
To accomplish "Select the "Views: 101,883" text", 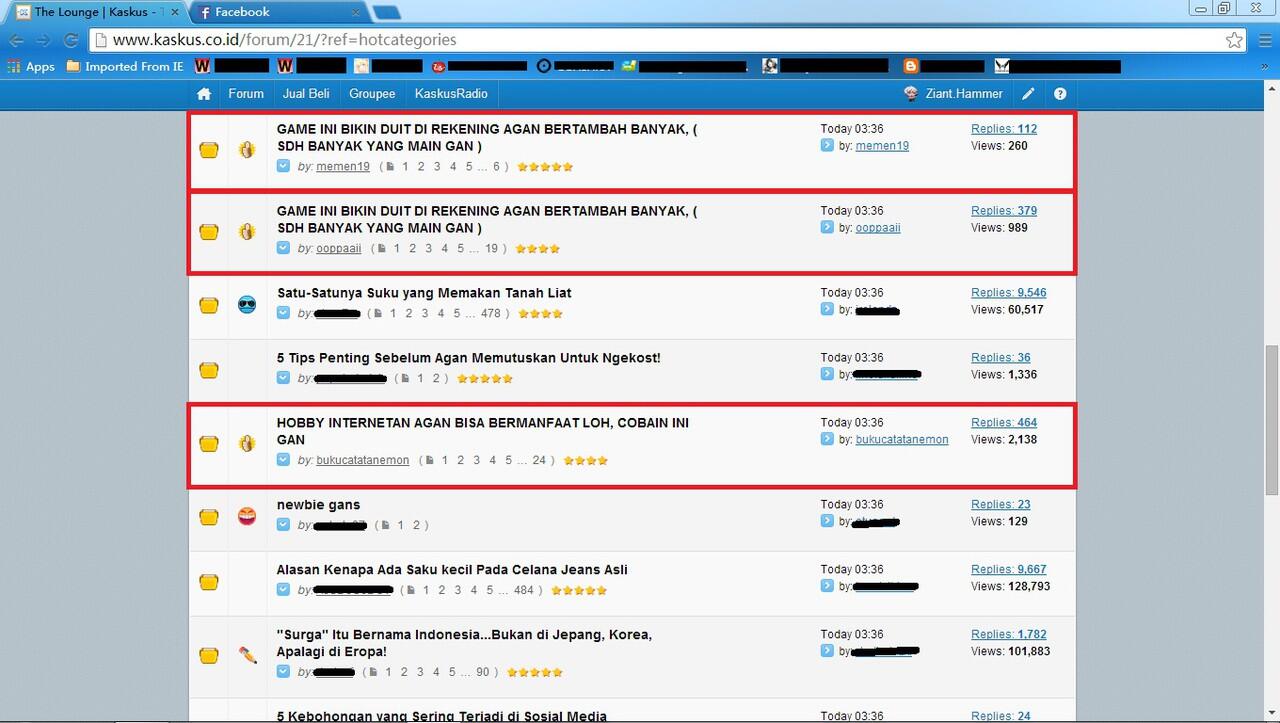I will pos(1011,652).
